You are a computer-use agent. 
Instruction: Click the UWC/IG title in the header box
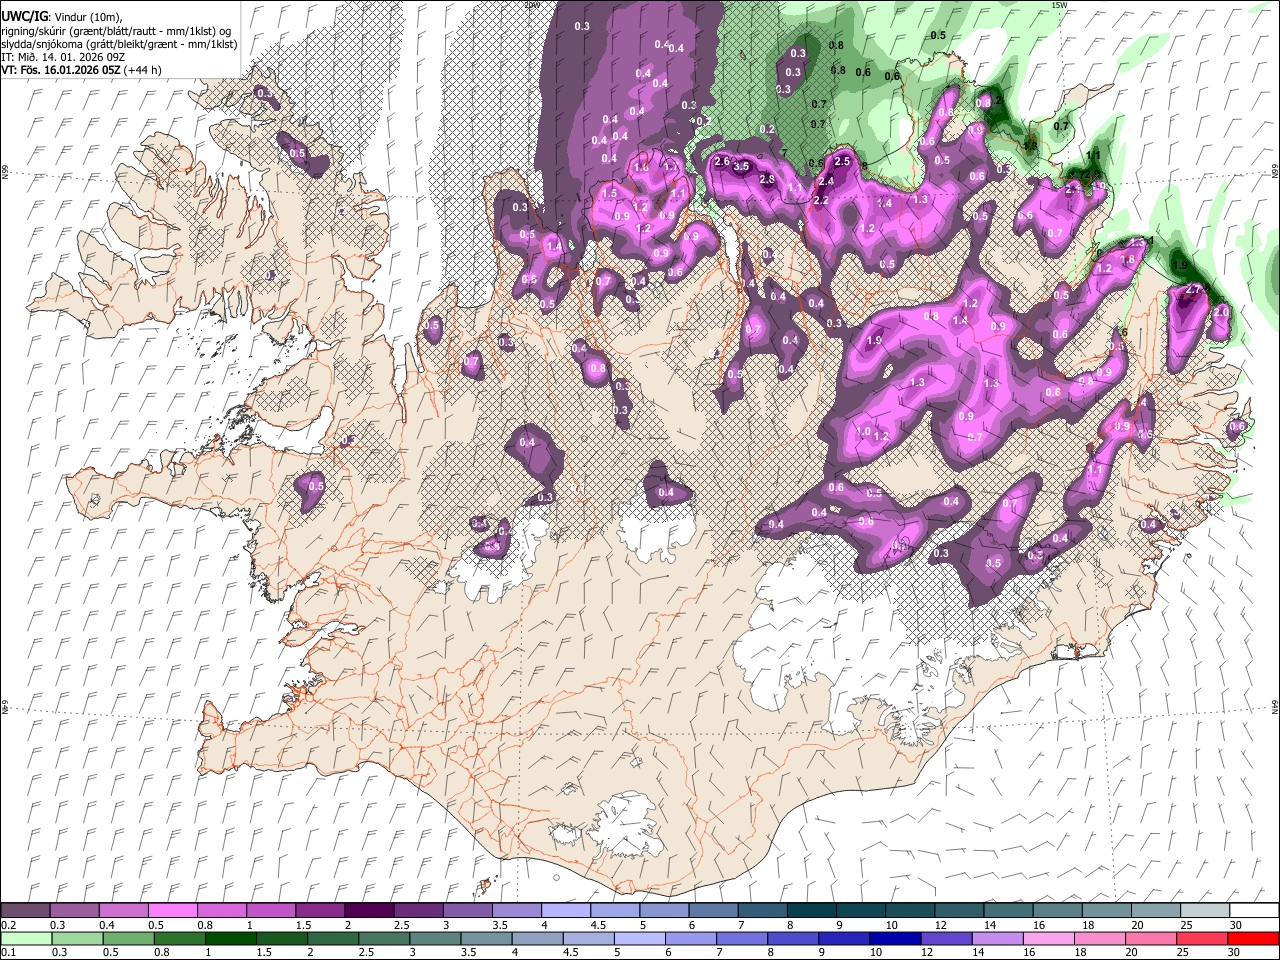coord(24,16)
